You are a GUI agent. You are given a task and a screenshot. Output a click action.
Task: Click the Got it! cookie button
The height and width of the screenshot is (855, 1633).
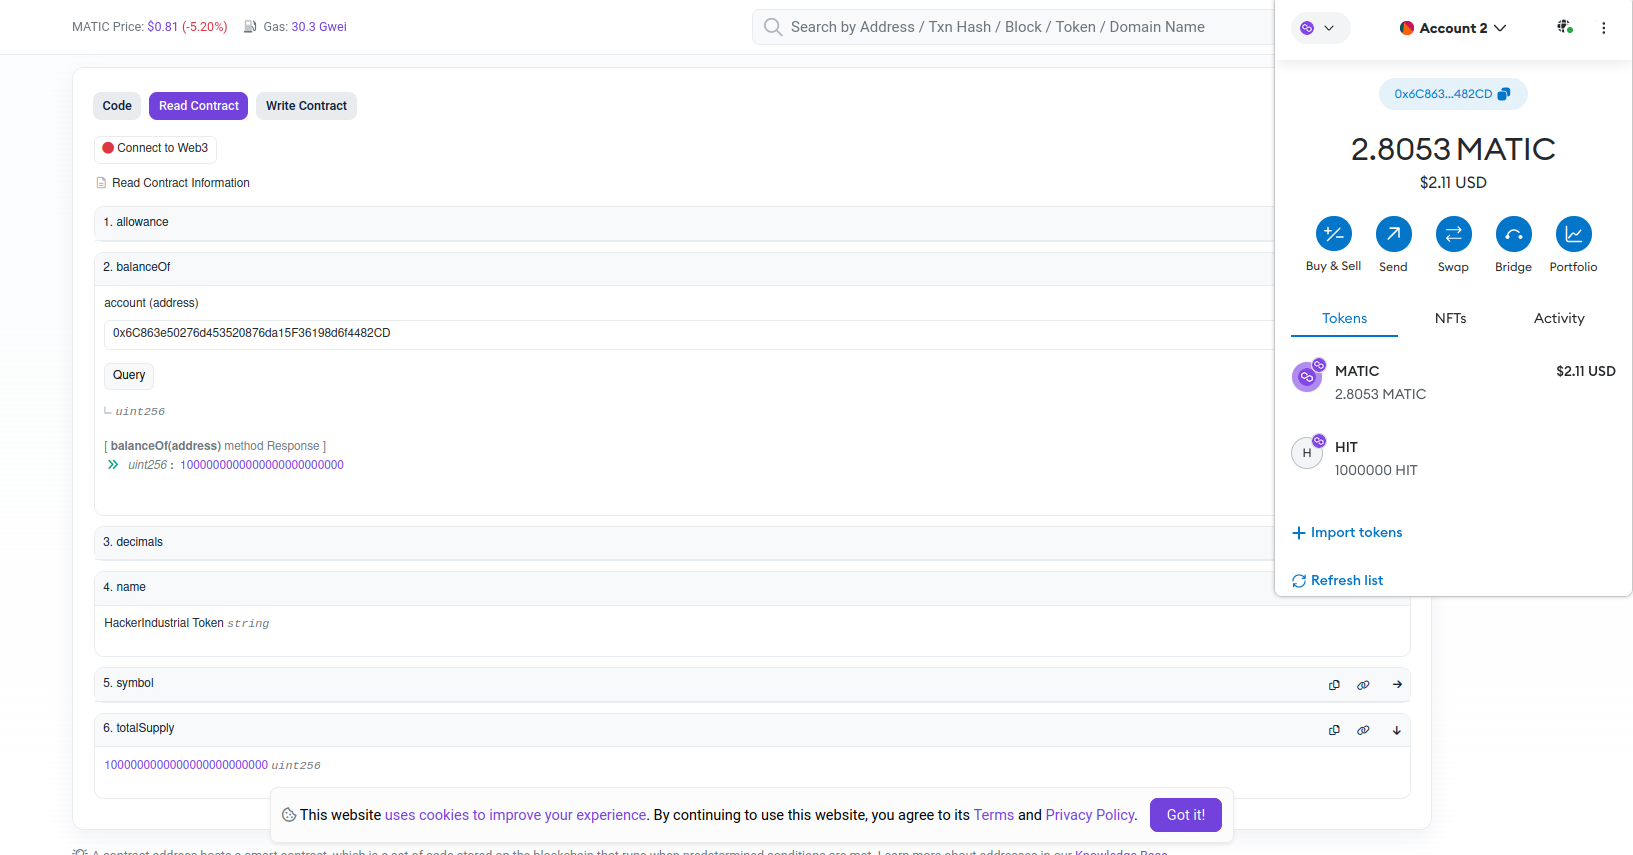pos(1186,815)
